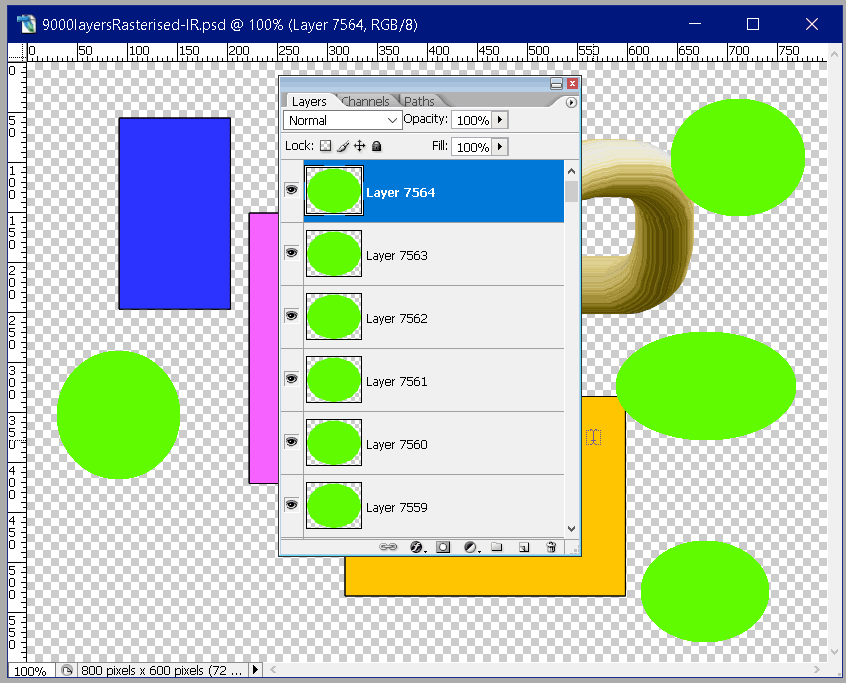
Task: Click the layers list scroll up arrow
Action: 571,171
